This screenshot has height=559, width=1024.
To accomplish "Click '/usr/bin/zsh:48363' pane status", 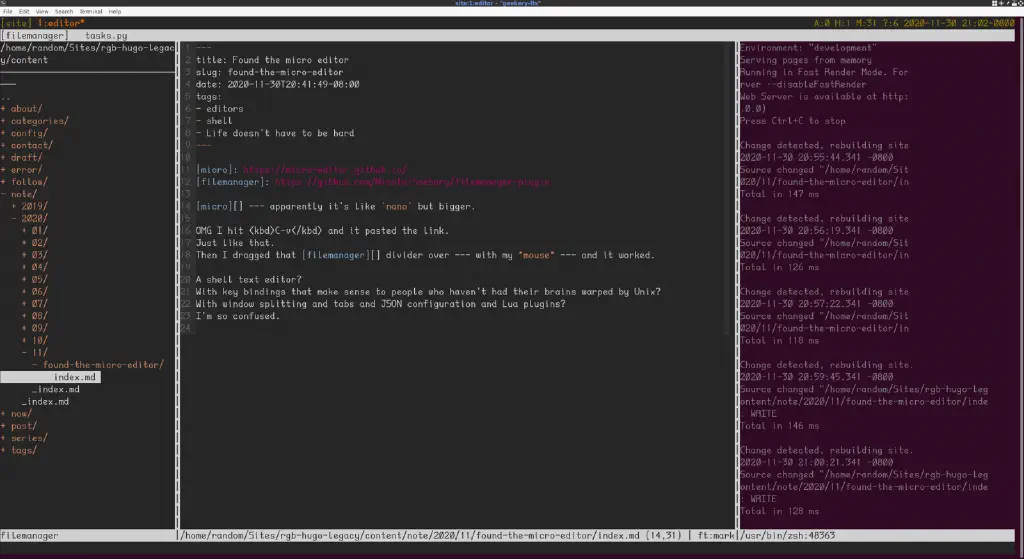I will point(788,535).
